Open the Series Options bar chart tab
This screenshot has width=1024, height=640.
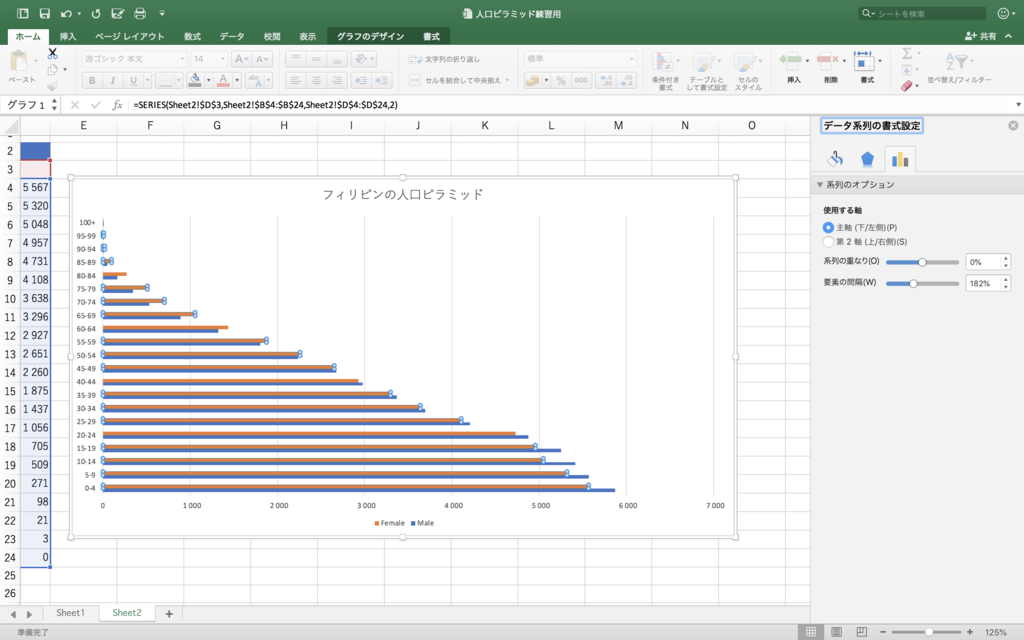[x=900, y=159]
